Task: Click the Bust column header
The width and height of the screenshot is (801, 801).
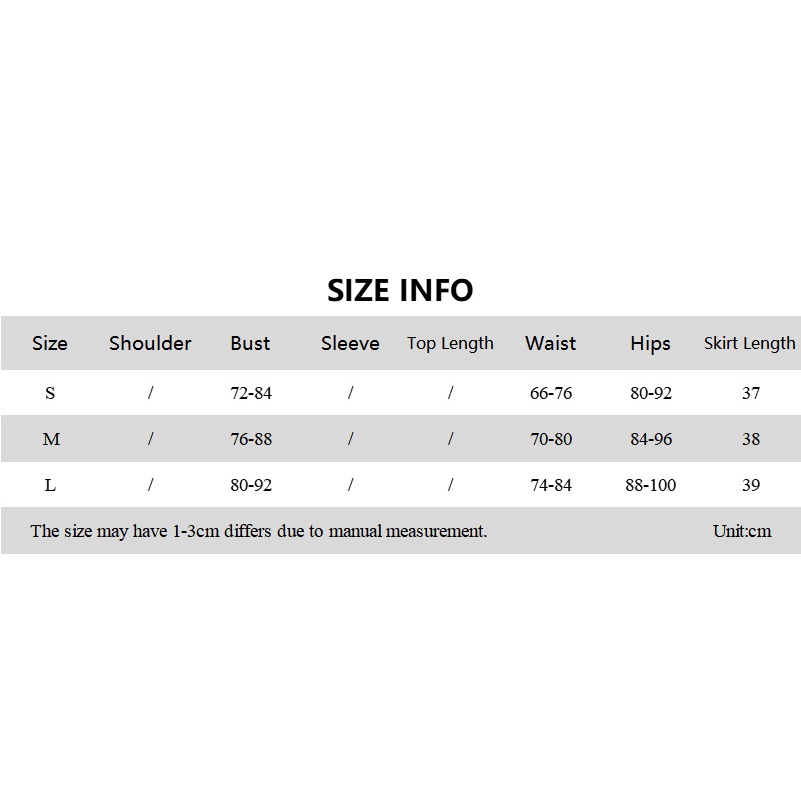Action: tap(250, 343)
